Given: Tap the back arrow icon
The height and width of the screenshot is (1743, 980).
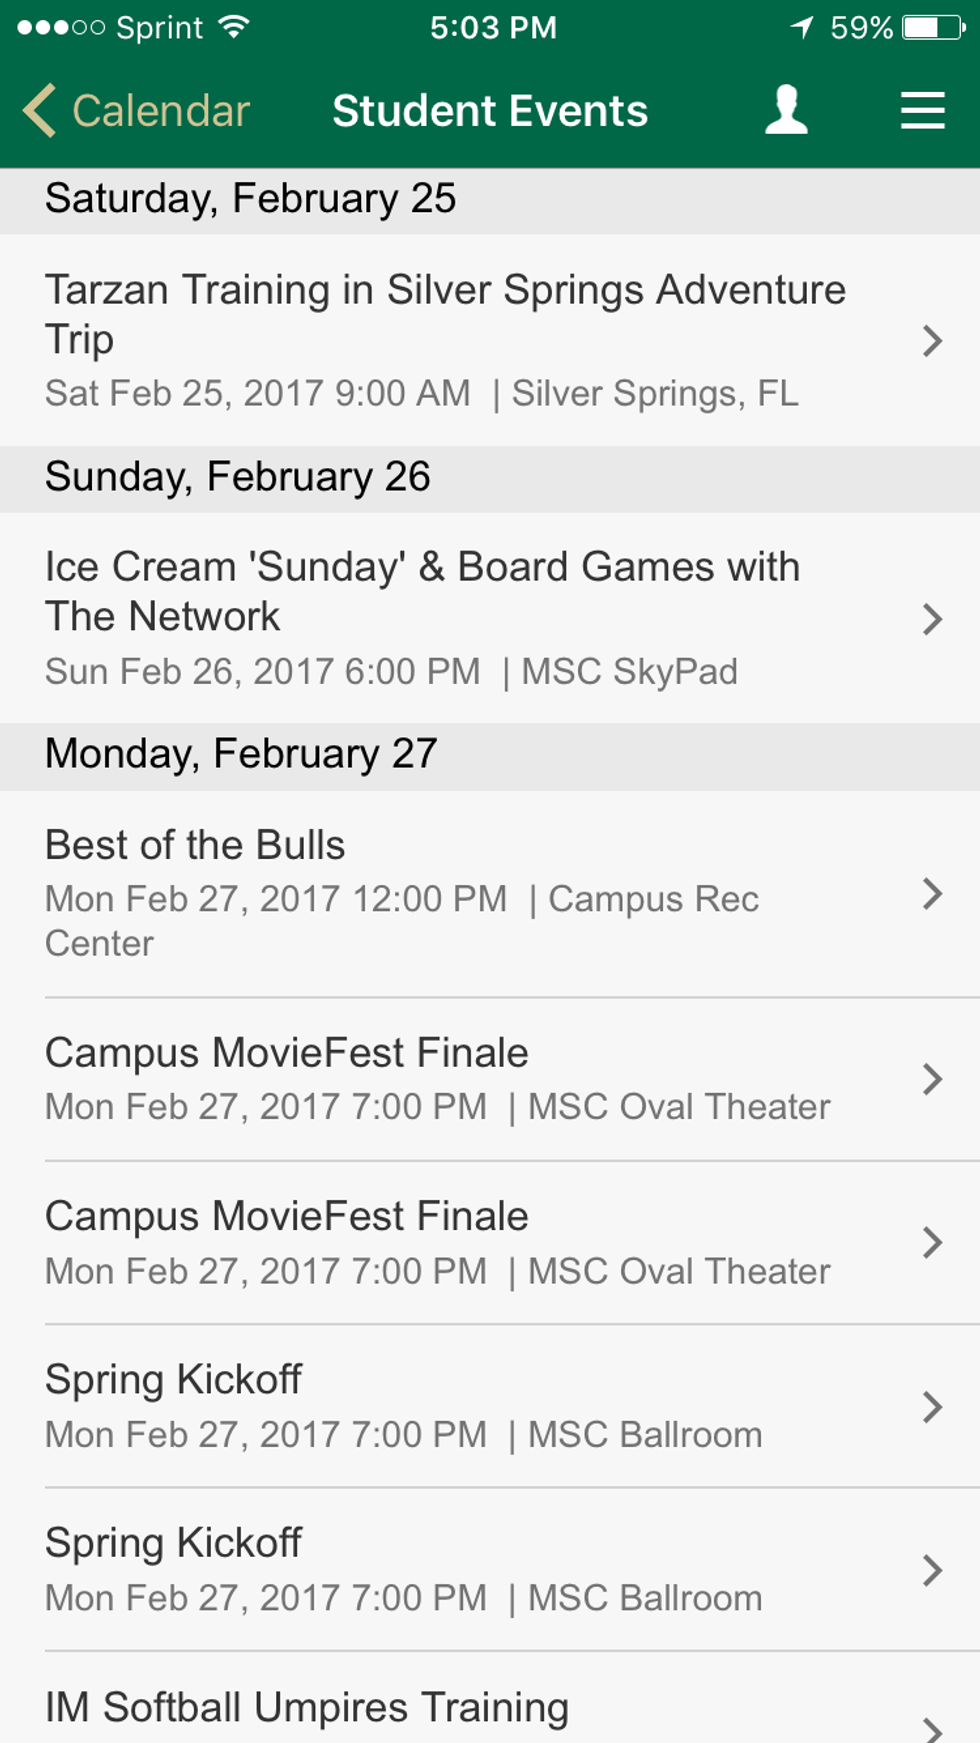Looking at the screenshot, I should pos(40,110).
